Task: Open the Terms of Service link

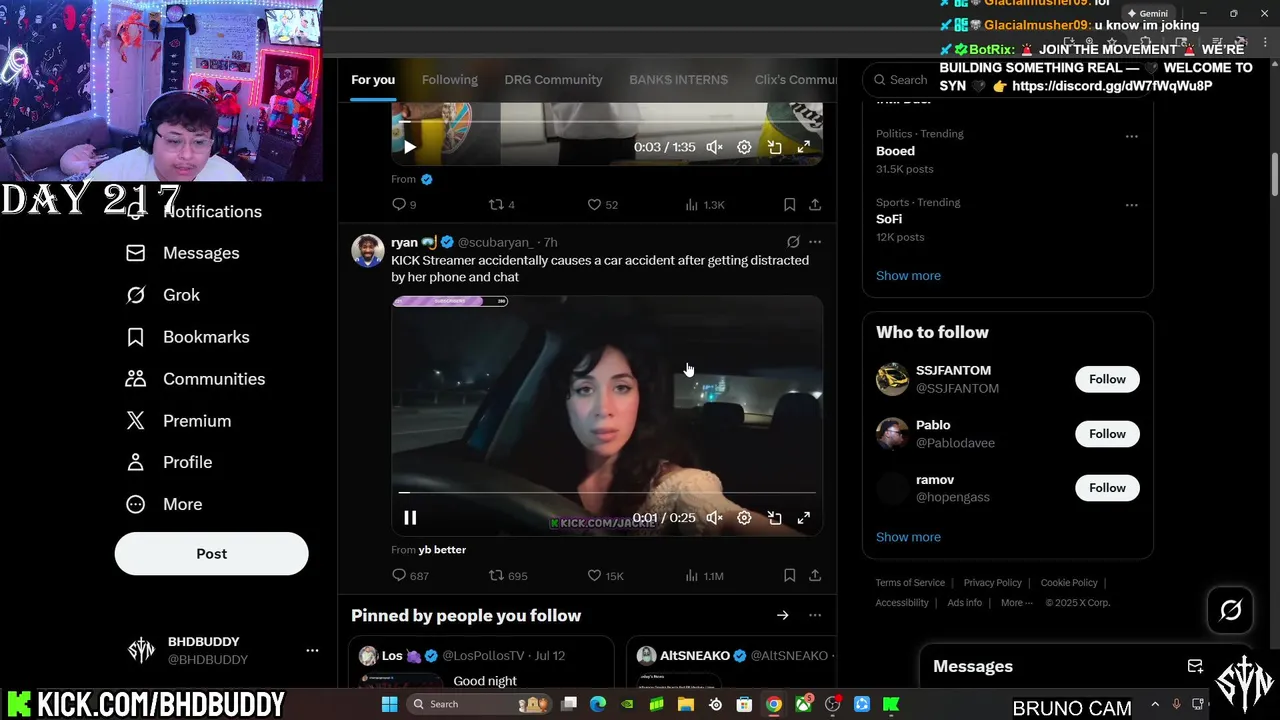Action: 910,583
